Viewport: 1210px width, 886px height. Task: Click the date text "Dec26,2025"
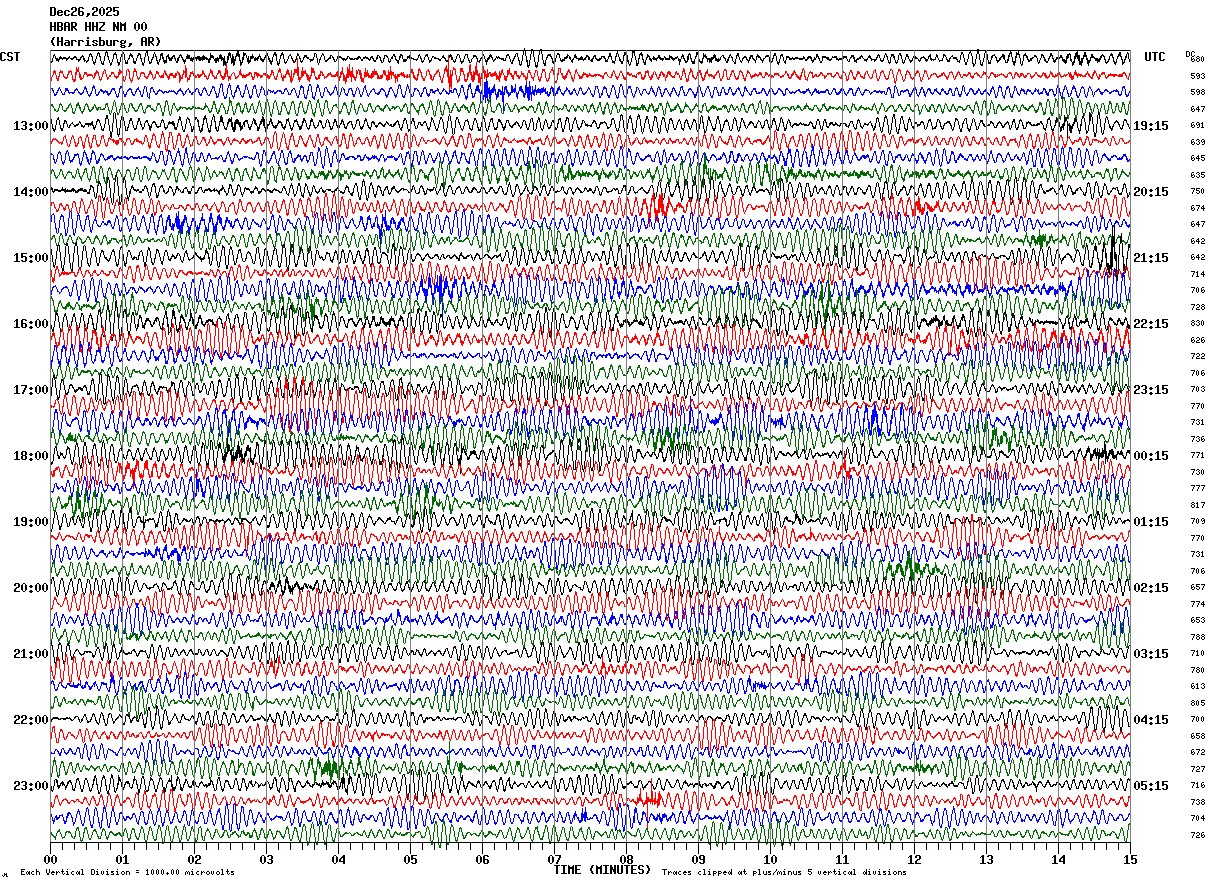click(x=84, y=12)
